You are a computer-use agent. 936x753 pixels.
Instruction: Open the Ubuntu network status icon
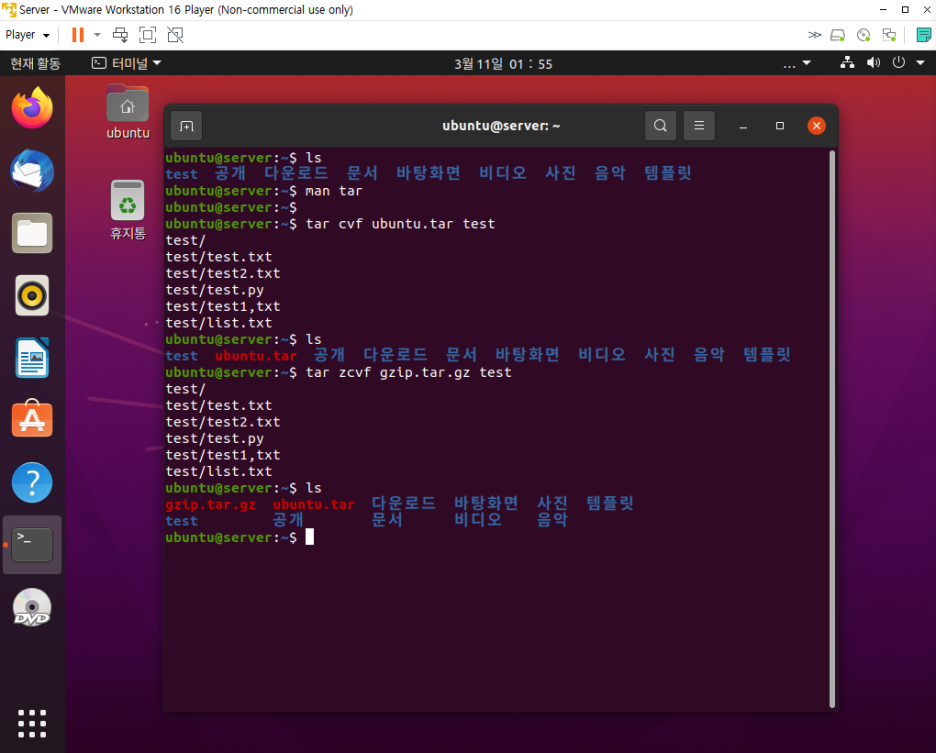pyautogui.click(x=847, y=62)
